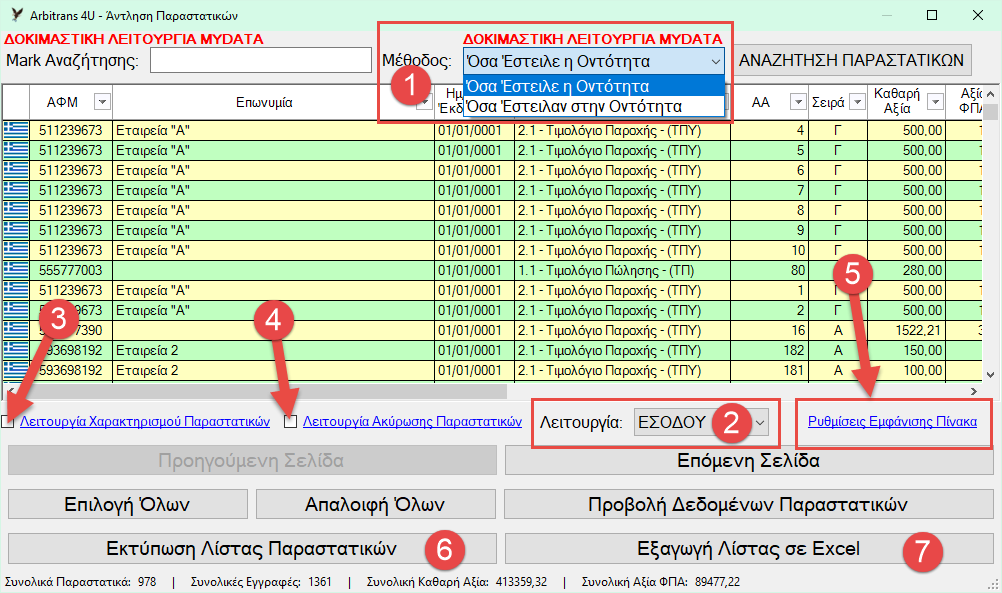The height and width of the screenshot is (593, 1002).
Task: Click the '1.1 - Τιμολόγιο Πώλησης - (ΤΠ)' cell
Action: click(x=622, y=270)
